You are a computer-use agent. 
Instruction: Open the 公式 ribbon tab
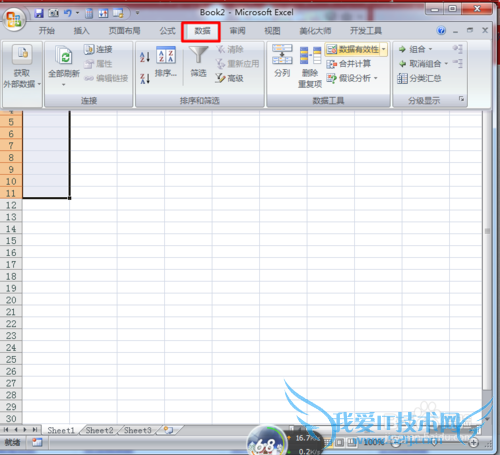167,31
